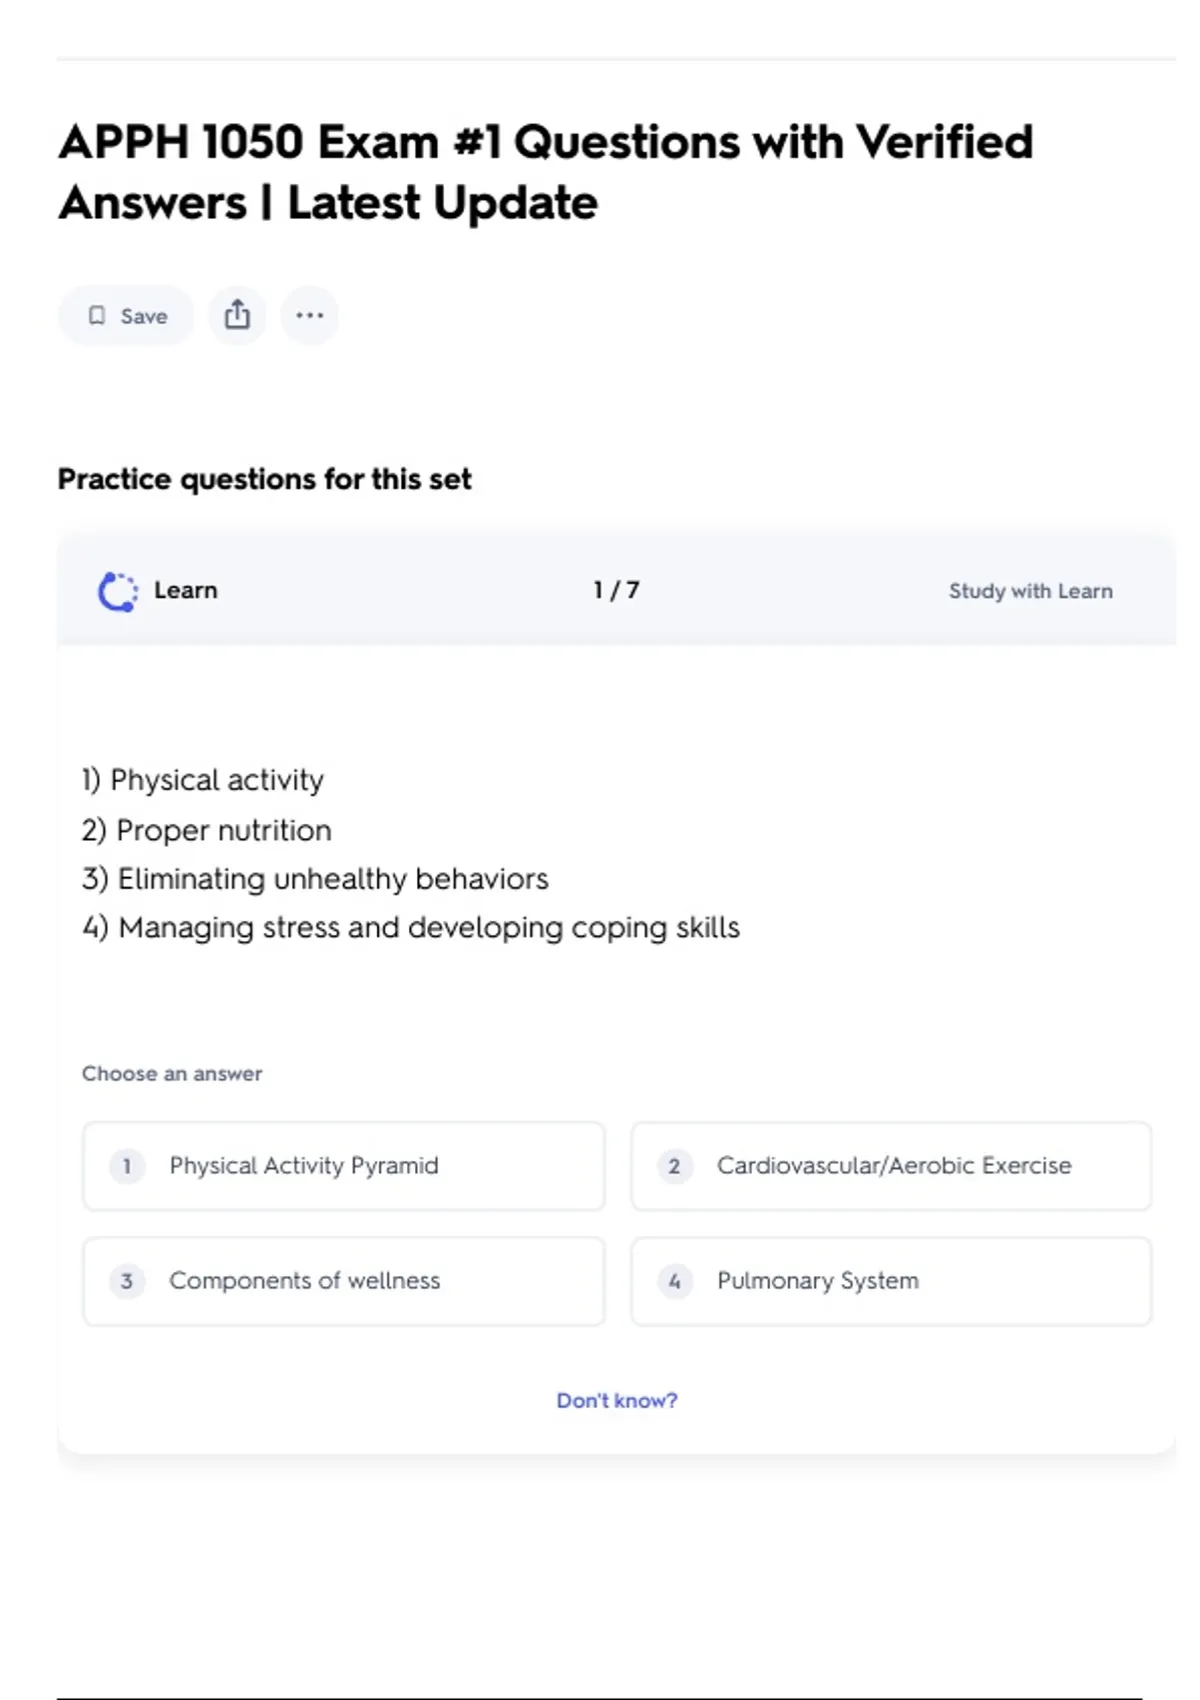Click the number 1 answer badge
This screenshot has height=1700, width=1200.
pos(127,1166)
